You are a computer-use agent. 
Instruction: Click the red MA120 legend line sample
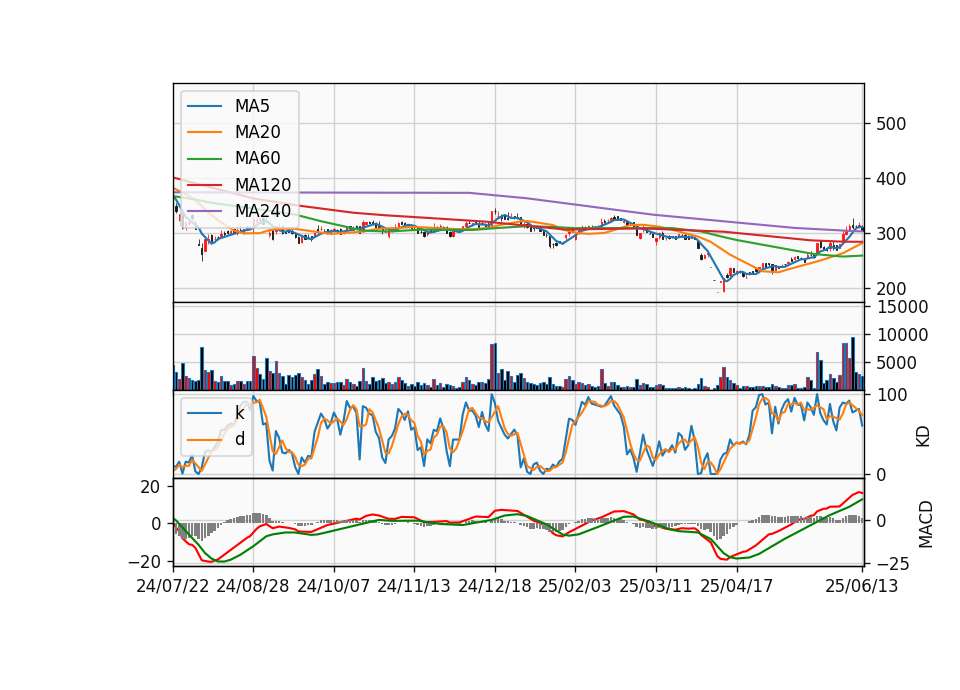[204, 185]
